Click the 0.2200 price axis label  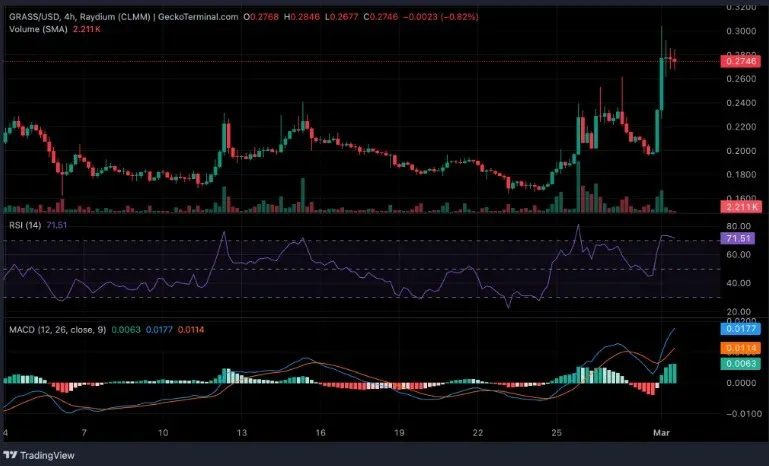click(741, 127)
